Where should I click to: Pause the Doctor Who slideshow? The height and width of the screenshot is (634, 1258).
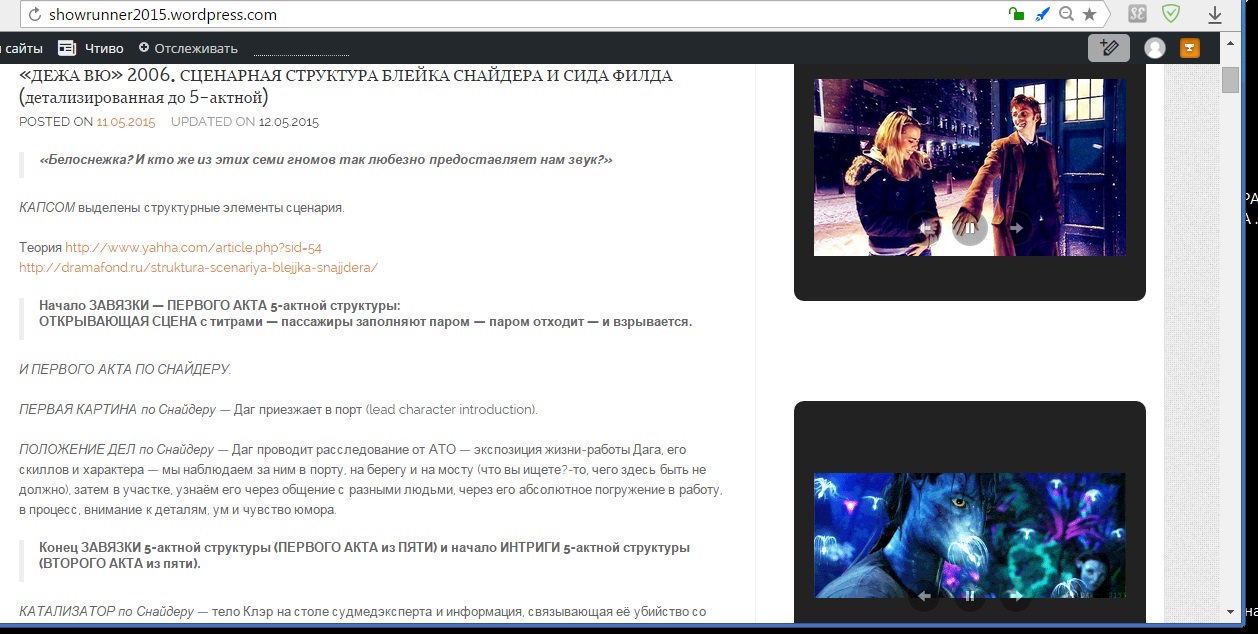tap(970, 228)
